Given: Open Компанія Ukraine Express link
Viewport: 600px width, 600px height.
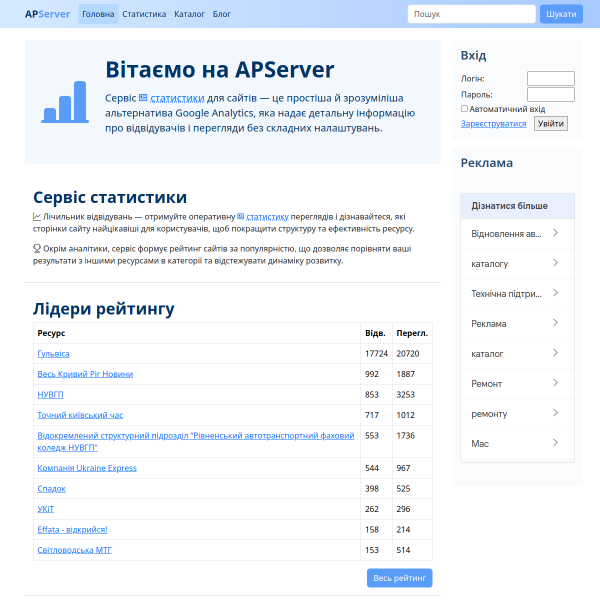Looking at the screenshot, I should click(87, 468).
